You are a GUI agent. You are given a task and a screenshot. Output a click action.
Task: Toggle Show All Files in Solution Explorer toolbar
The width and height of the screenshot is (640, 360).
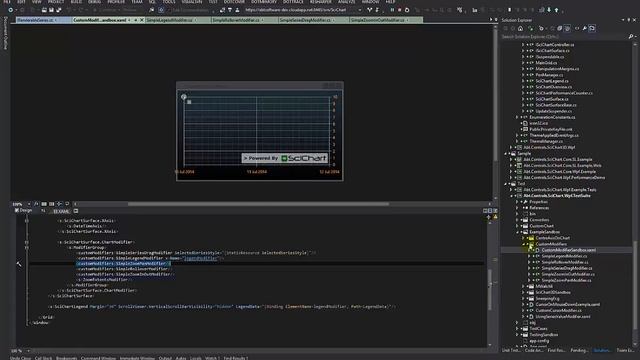[x=567, y=28]
